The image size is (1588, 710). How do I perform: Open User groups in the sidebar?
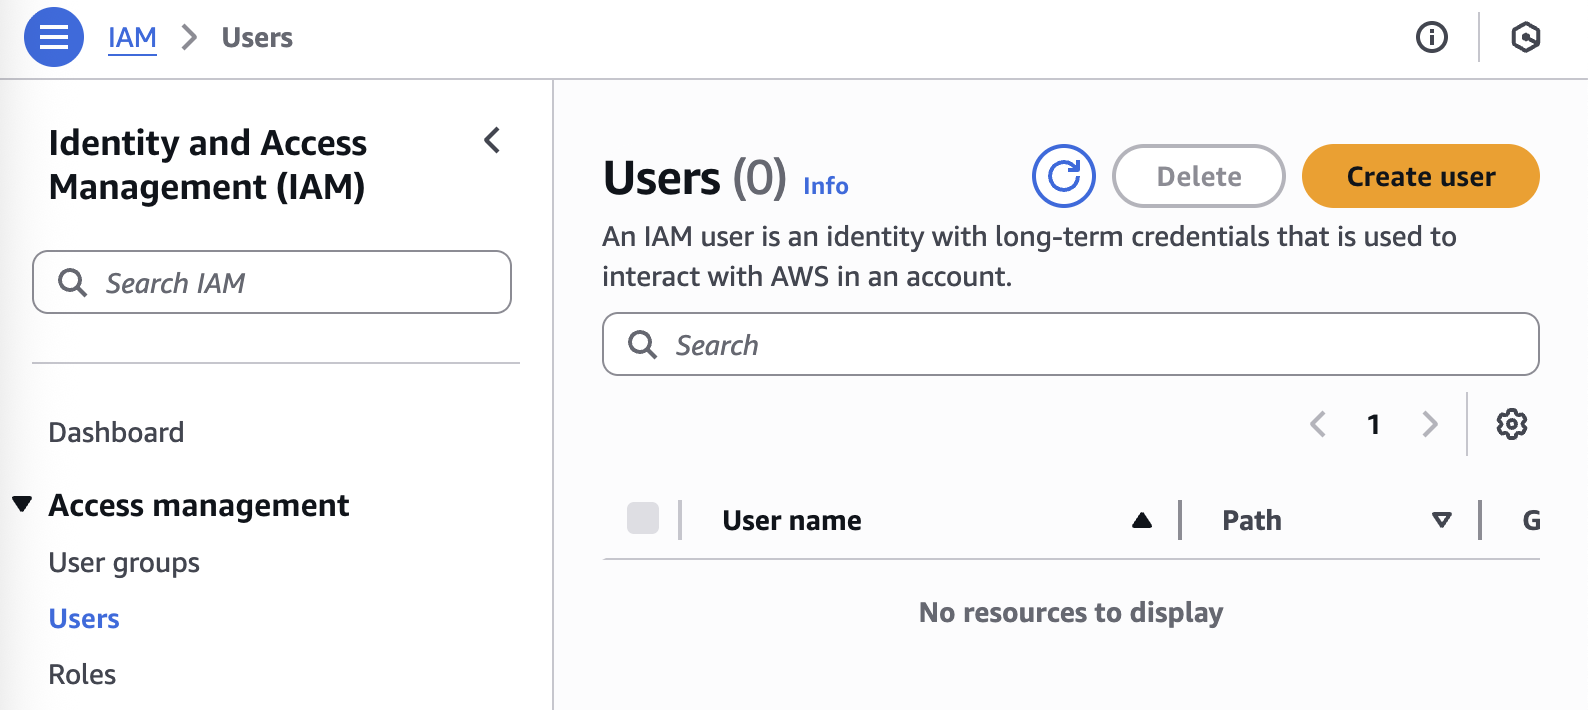(124, 562)
